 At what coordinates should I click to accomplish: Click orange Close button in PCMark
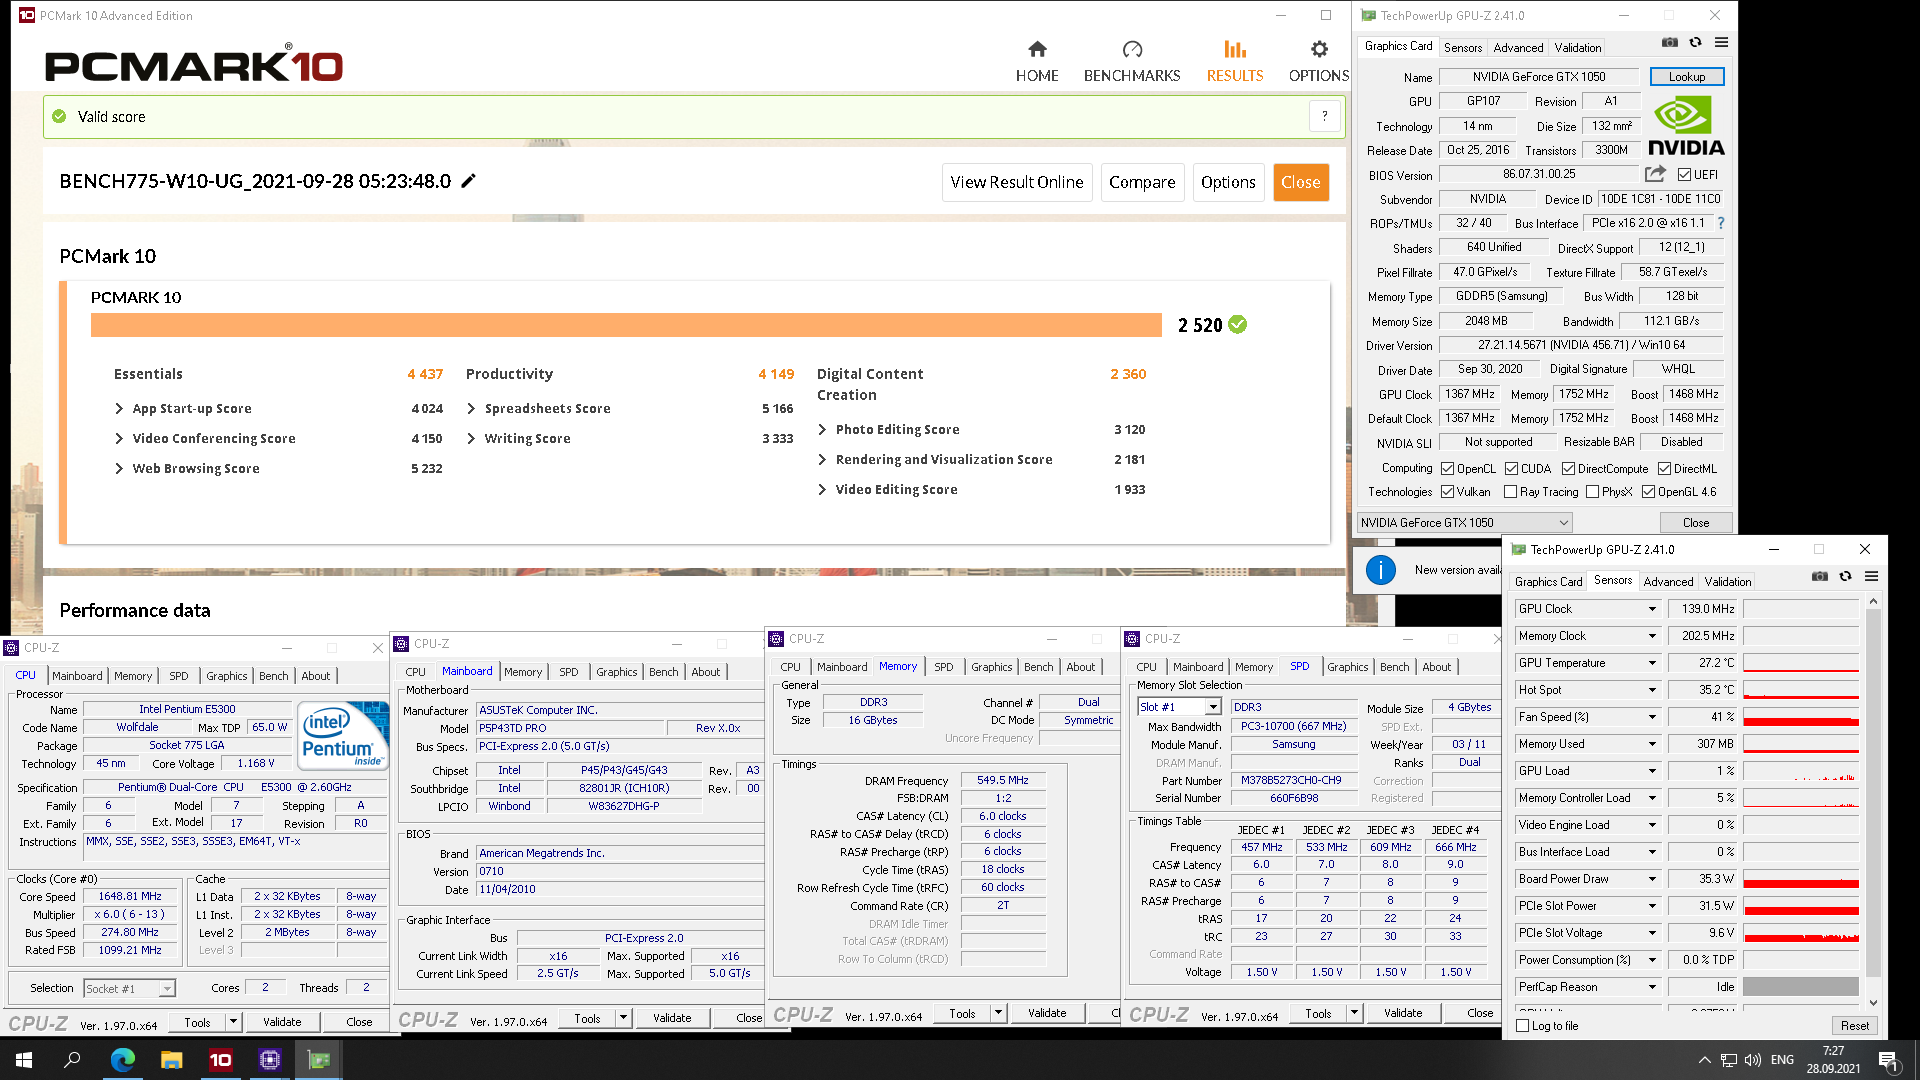click(1301, 182)
